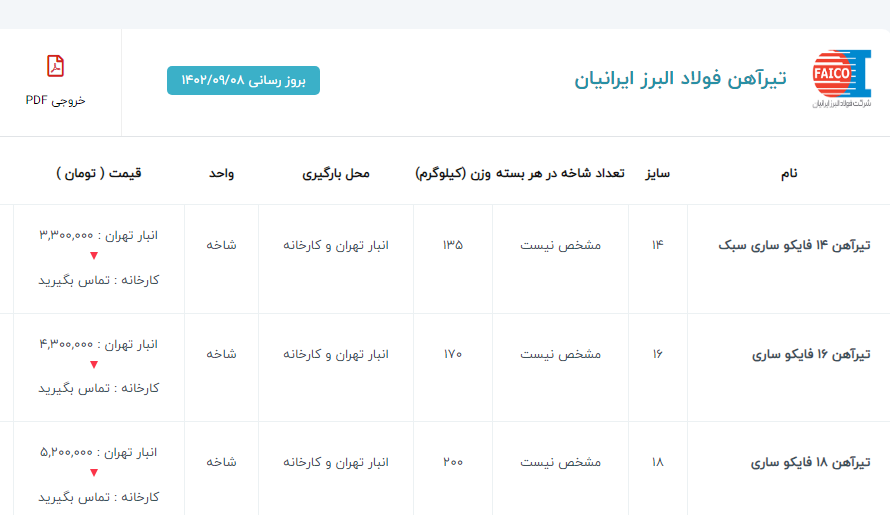
Task: Click the سایز column header
Action: tap(657, 173)
